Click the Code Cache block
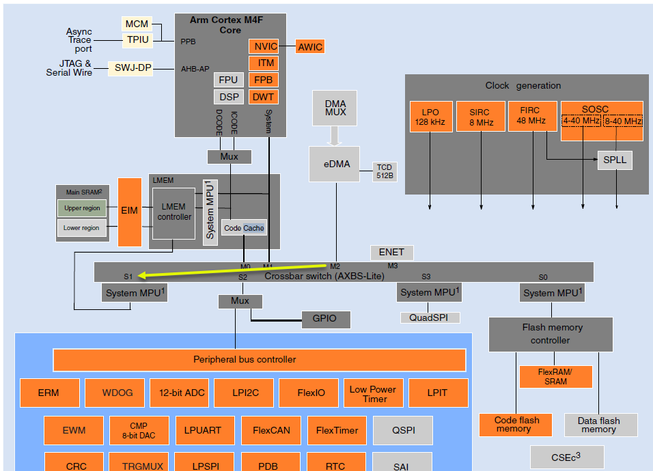Viewport: 653px width, 471px height. pos(244,228)
